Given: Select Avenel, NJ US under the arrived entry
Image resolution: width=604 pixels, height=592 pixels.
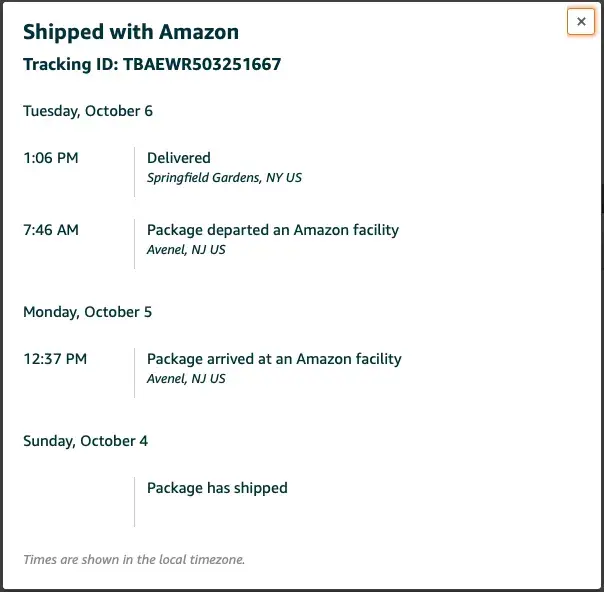Looking at the screenshot, I should (186, 379).
